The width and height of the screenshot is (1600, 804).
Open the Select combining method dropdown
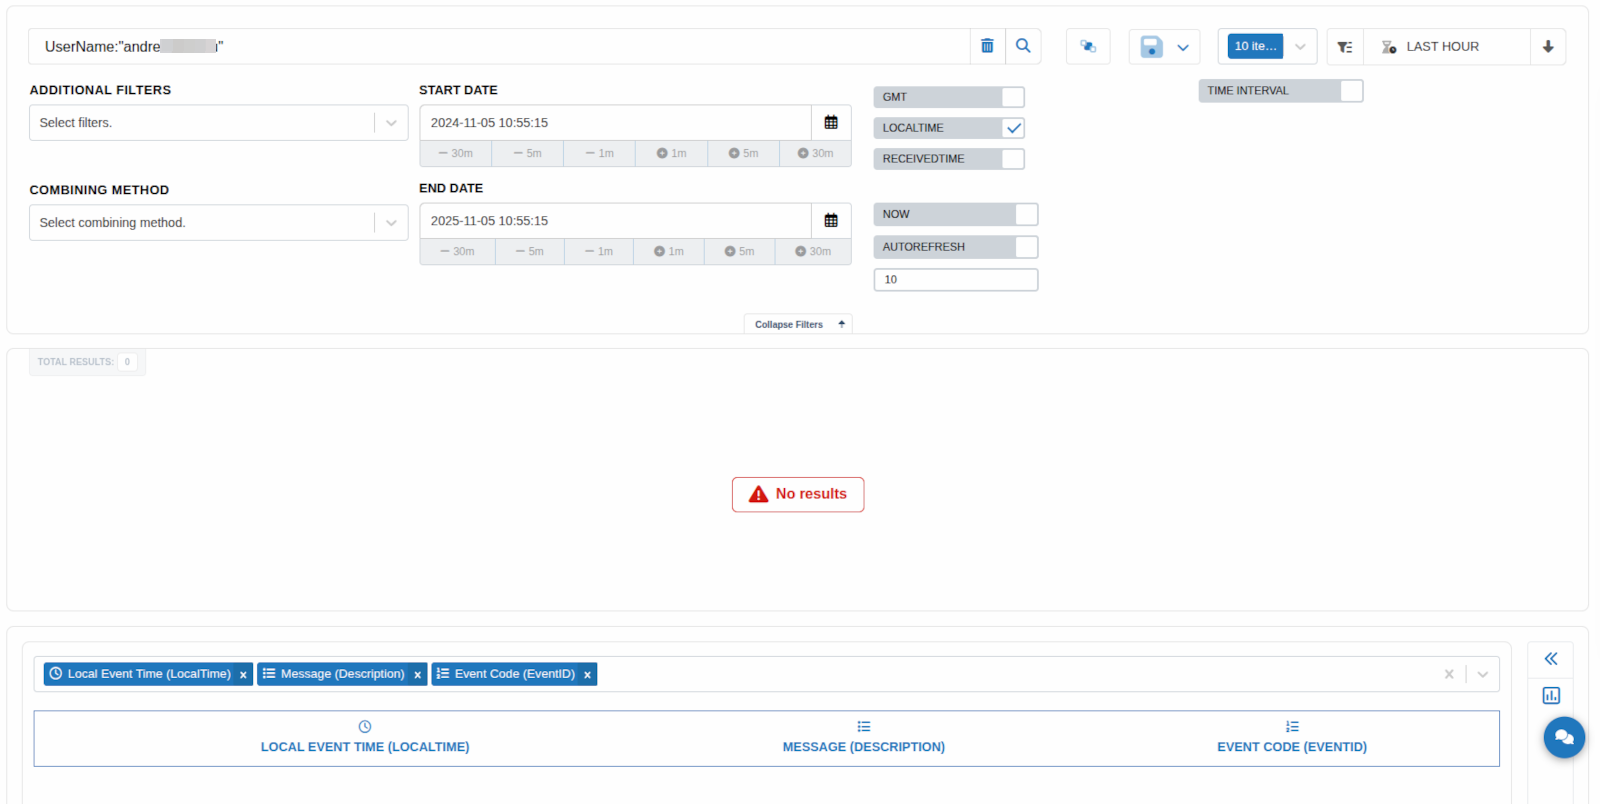tap(391, 223)
